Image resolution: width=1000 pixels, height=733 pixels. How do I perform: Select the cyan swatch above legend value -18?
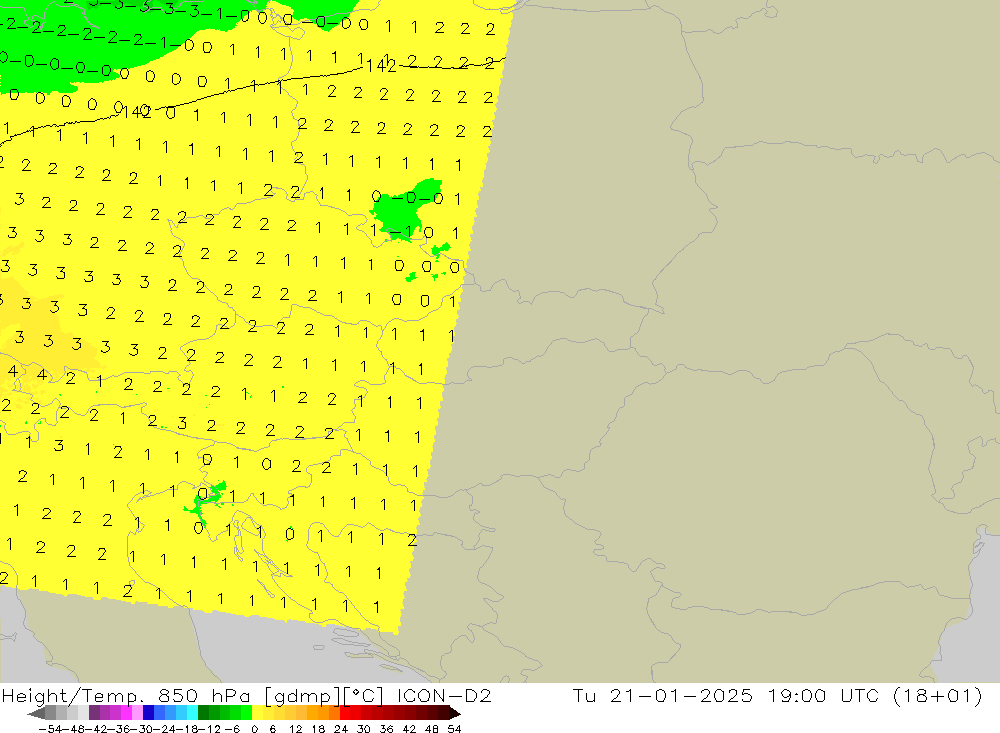(x=192, y=713)
